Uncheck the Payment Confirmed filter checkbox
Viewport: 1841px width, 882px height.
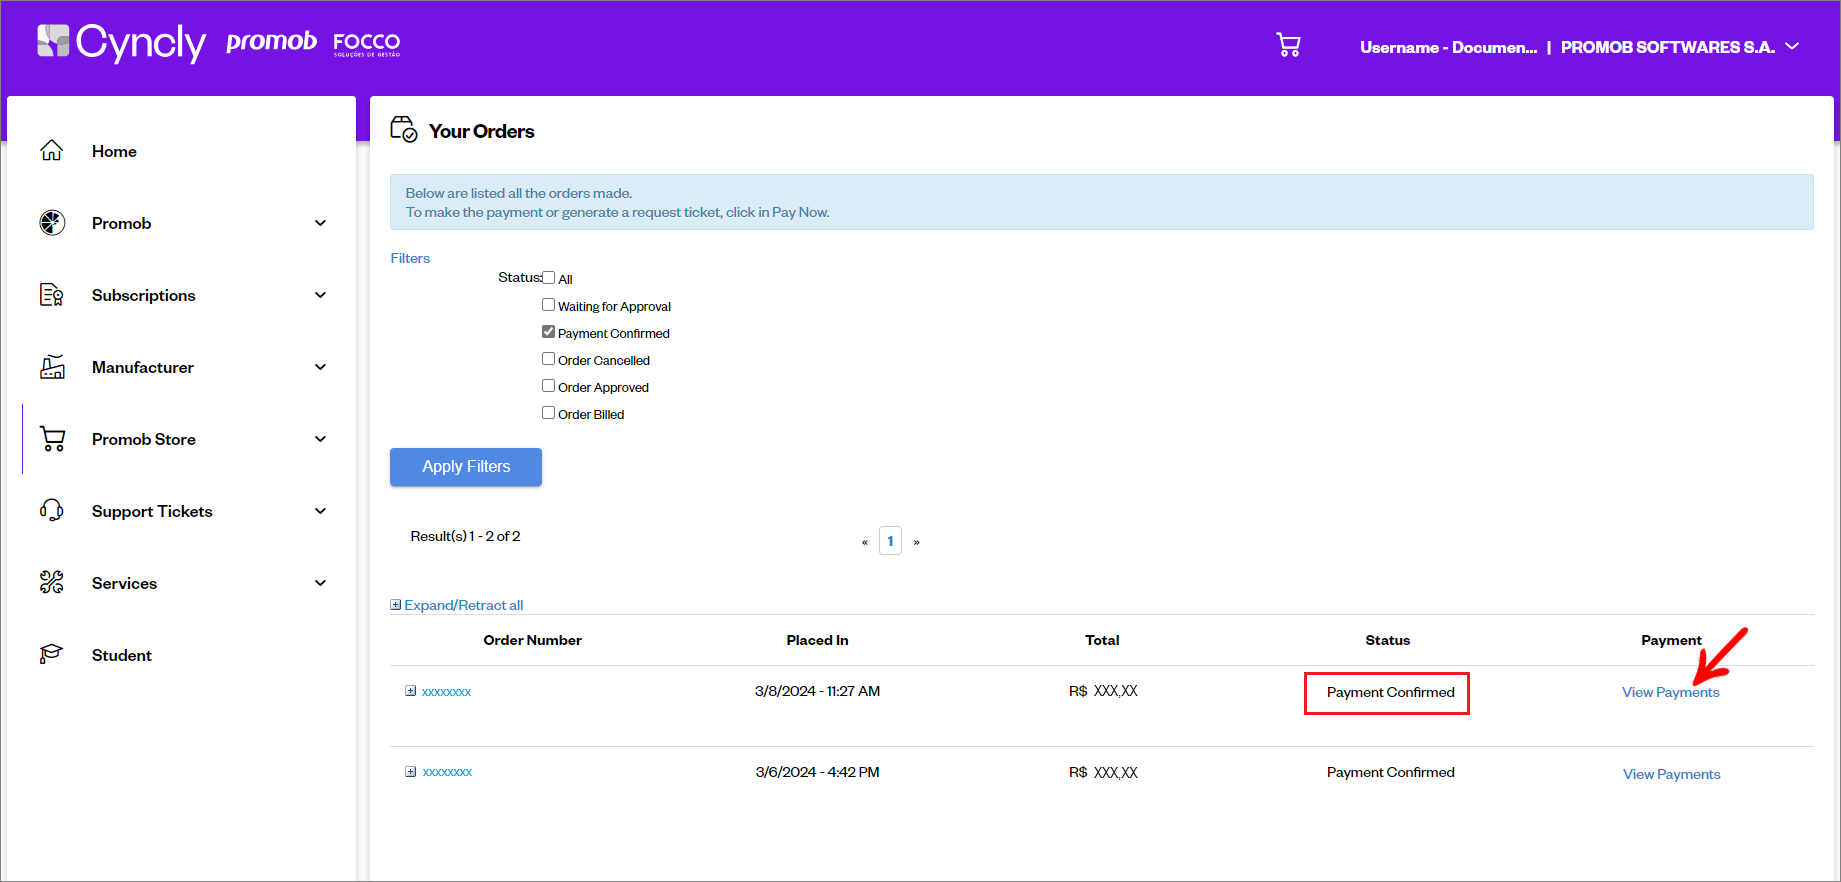coord(548,332)
